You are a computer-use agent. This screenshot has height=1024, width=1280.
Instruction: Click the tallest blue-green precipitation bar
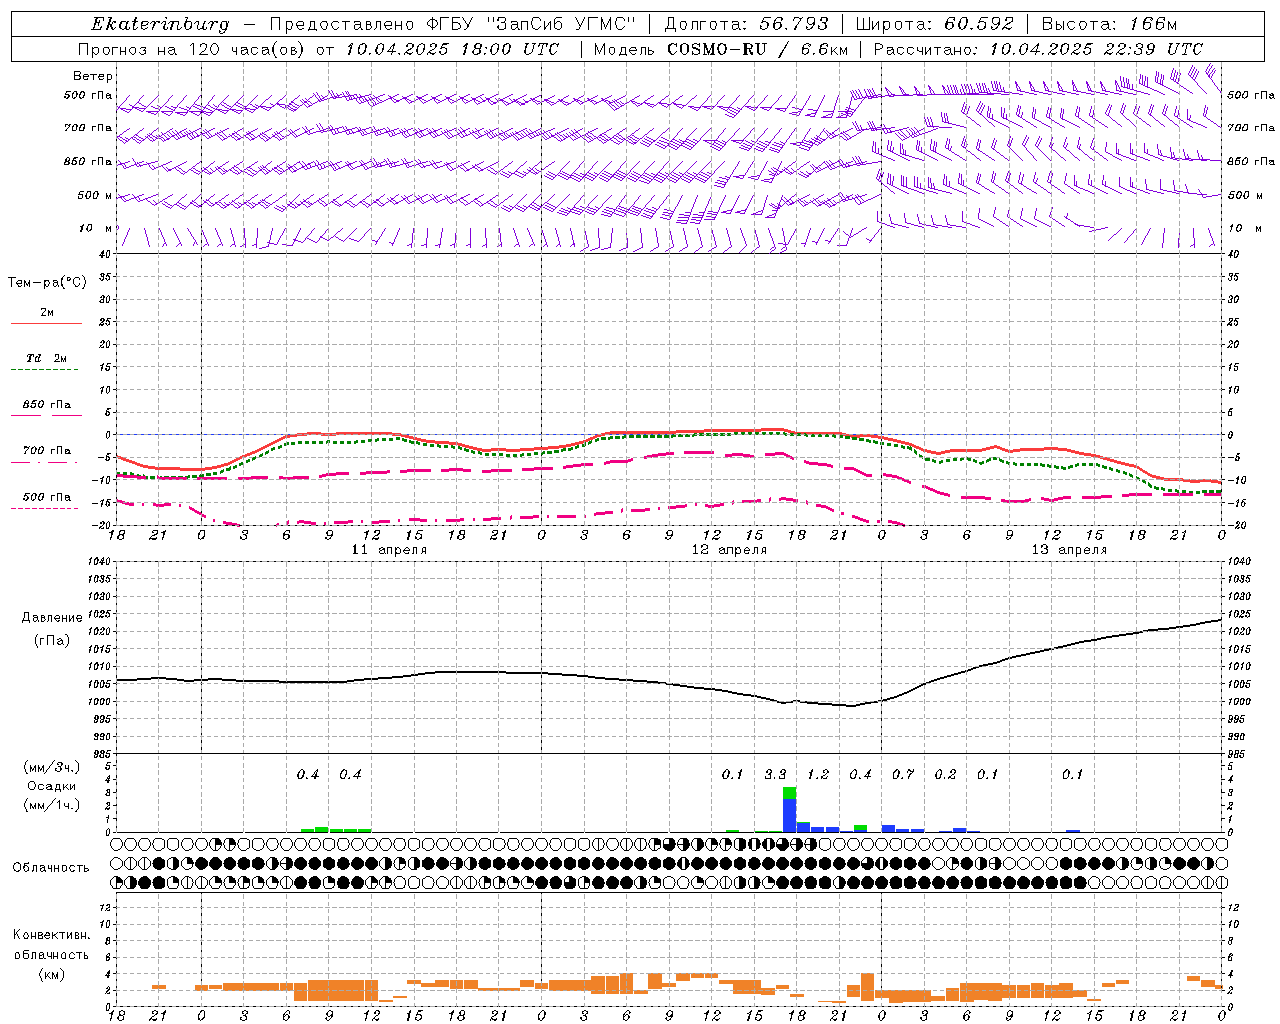(789, 809)
